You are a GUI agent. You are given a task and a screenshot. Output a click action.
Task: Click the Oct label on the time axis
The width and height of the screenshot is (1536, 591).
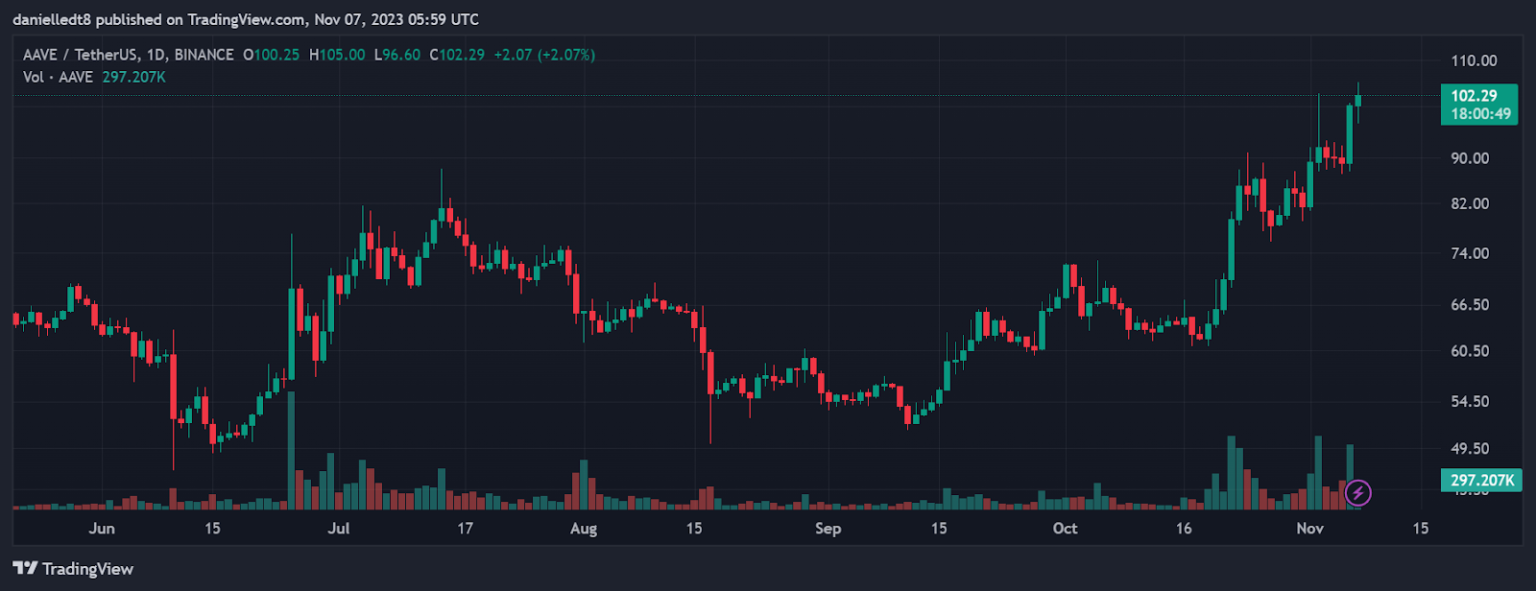pos(1065,528)
